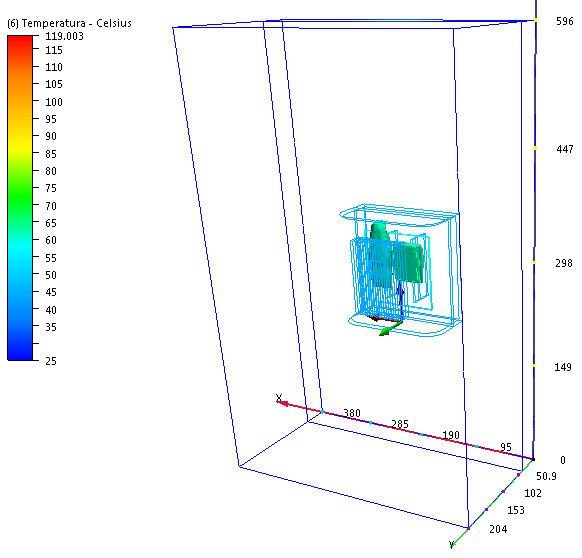Click the 190 label on X axis

coord(451,435)
